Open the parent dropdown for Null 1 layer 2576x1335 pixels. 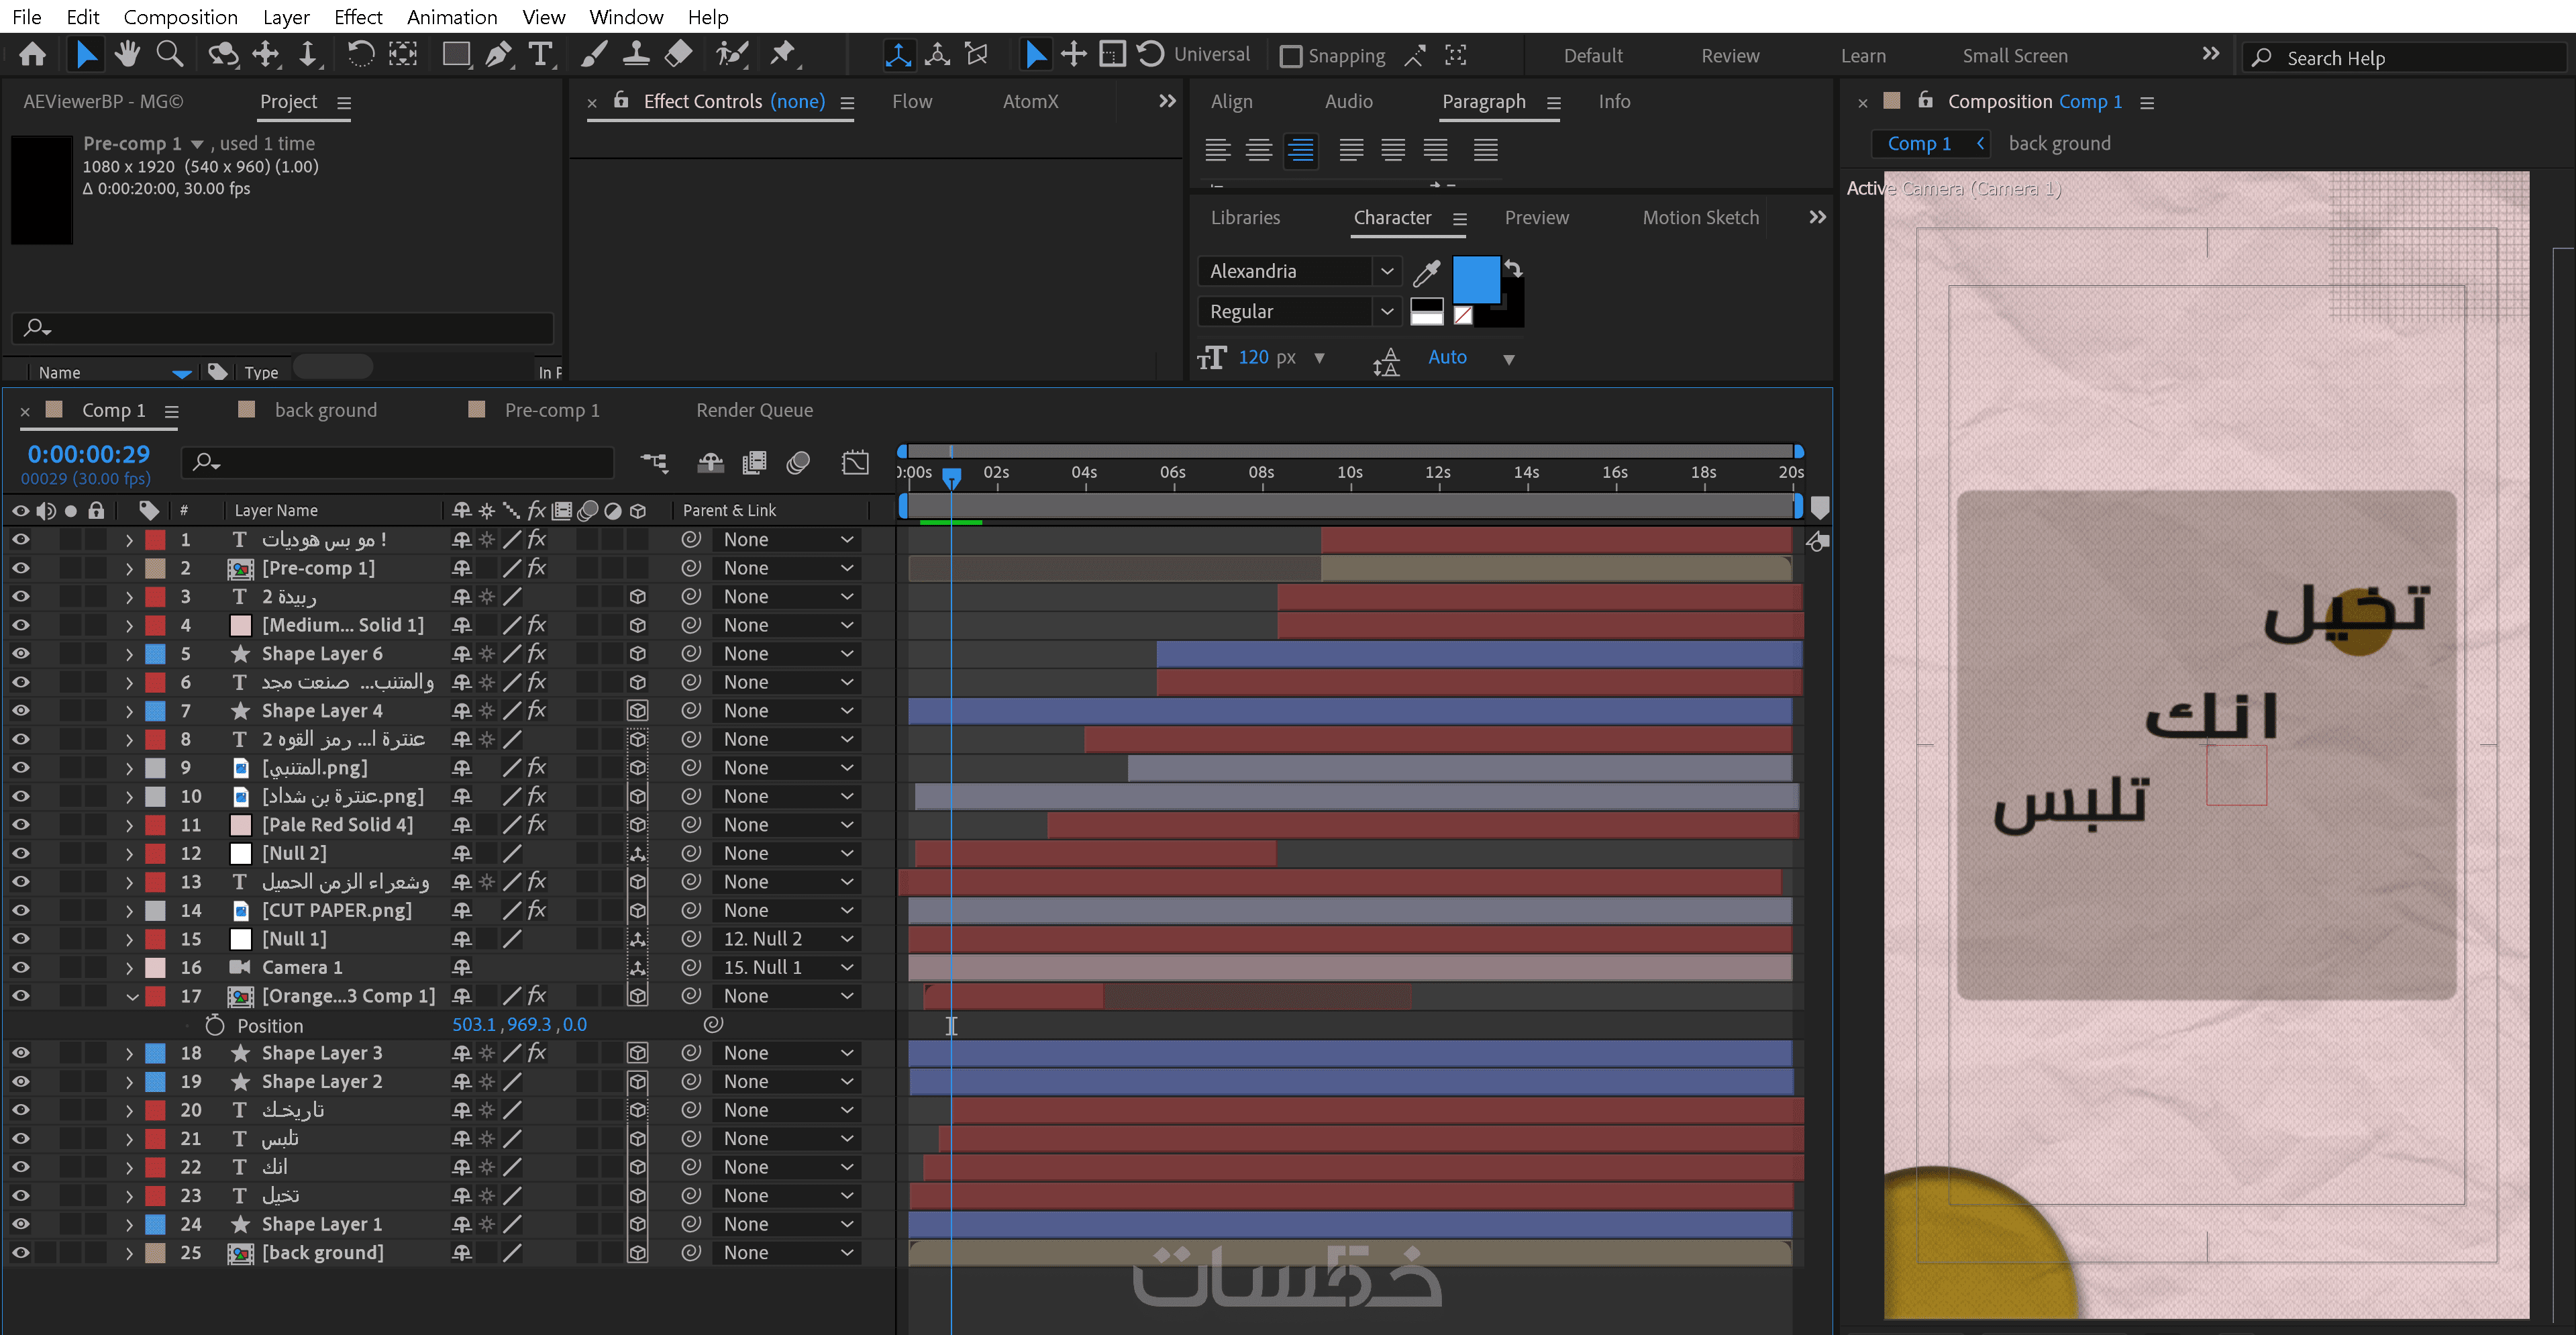[x=787, y=939]
